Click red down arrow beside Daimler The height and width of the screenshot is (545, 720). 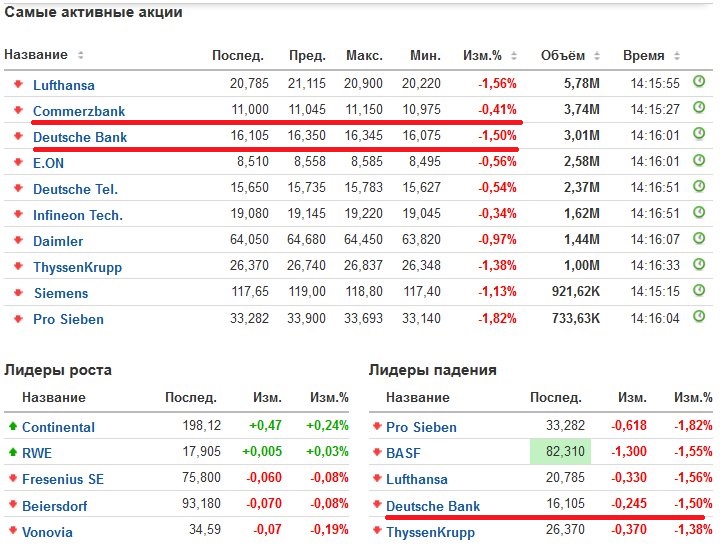point(18,241)
